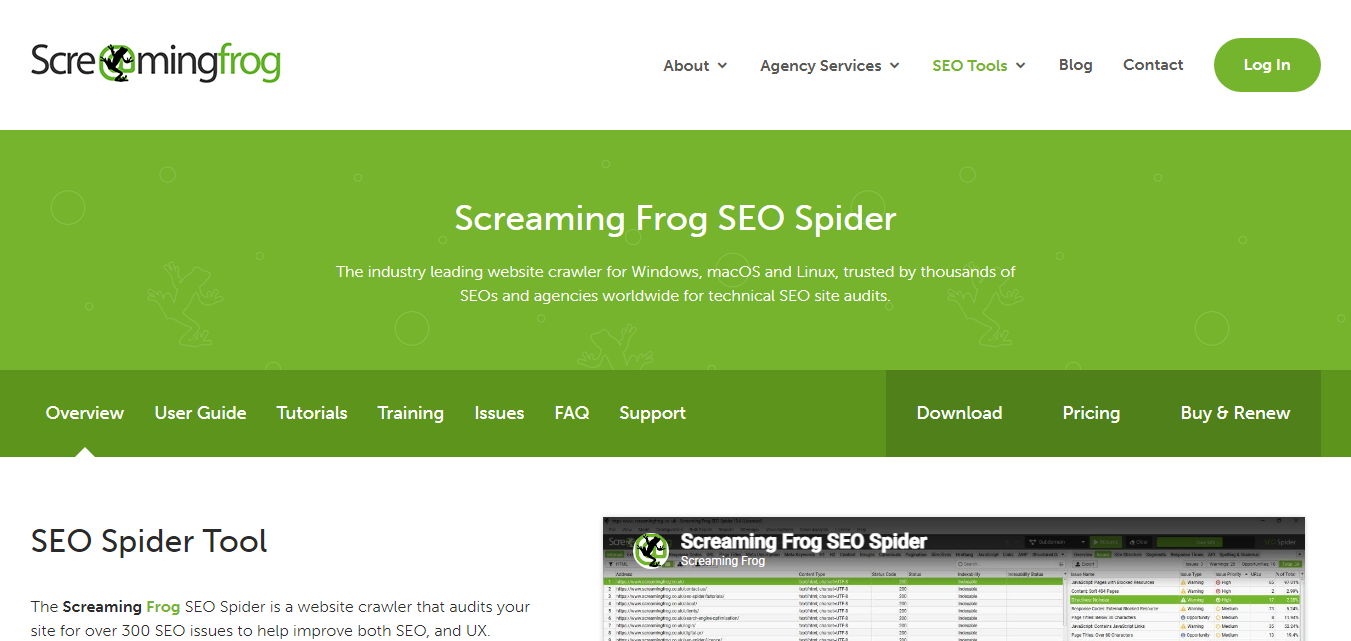1351x641 pixels.
Task: Select the Overview tab
Action: pos(85,413)
